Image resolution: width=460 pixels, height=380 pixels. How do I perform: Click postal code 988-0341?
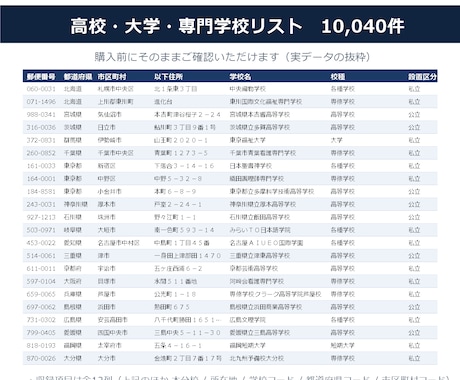(x=41, y=115)
